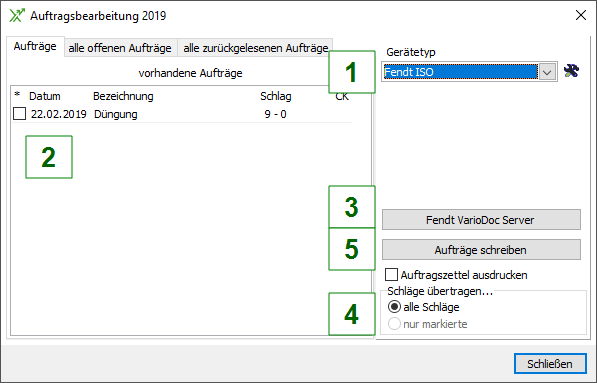
Task: Click the Datum column header
Action: coord(45,96)
